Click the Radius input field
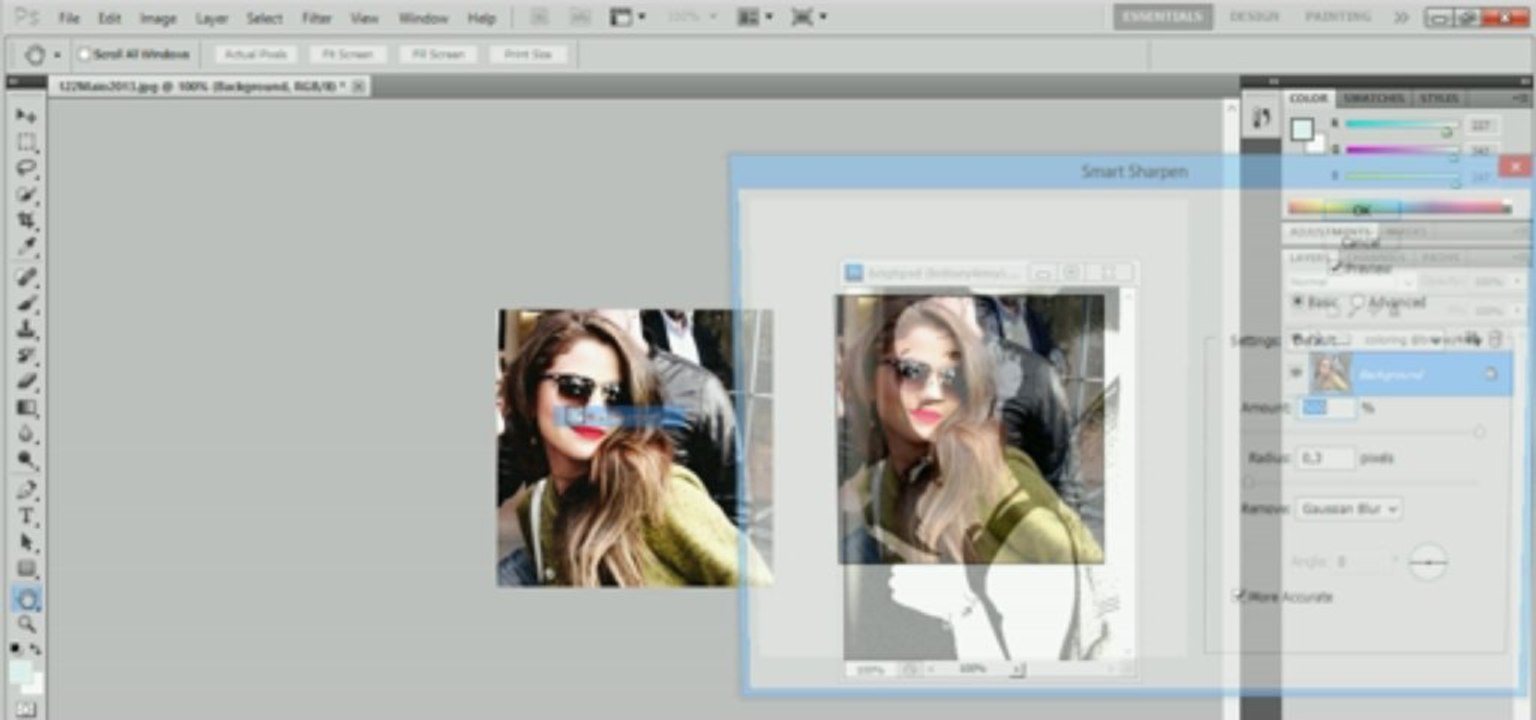Screen dimensions: 1536x720 1326,457
